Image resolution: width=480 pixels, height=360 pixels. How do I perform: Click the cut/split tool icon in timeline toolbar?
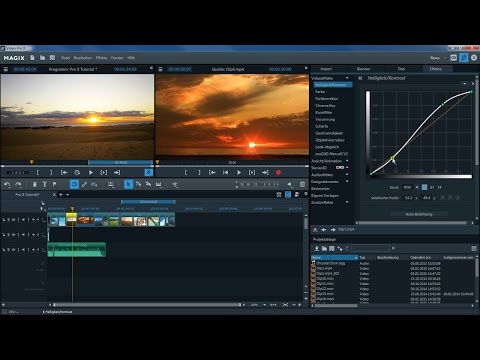(175, 184)
